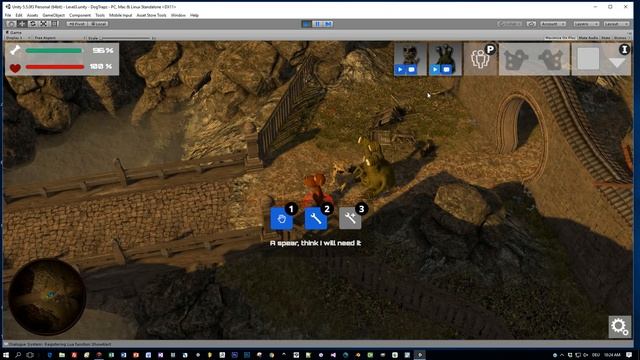Image resolution: width=640 pixels, height=360 pixels.
Task: Click the taskbar clock
Action: tap(611, 355)
